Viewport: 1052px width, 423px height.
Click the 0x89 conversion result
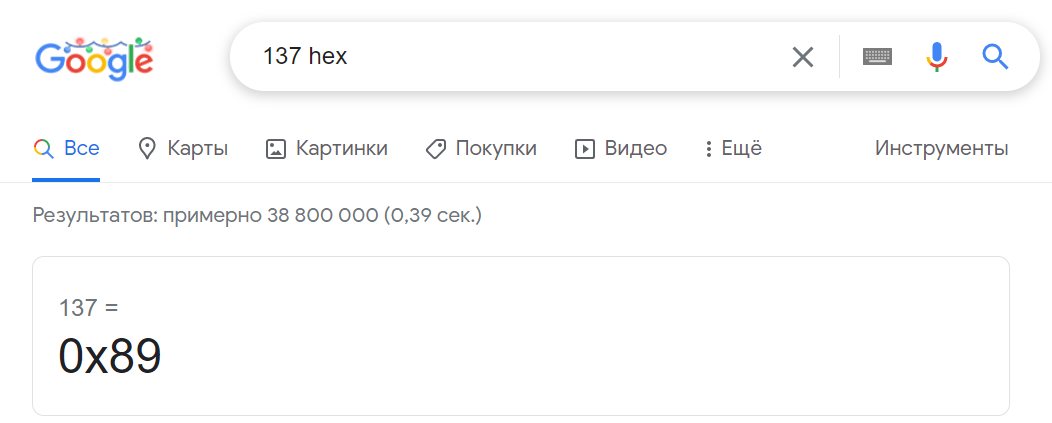click(x=110, y=357)
